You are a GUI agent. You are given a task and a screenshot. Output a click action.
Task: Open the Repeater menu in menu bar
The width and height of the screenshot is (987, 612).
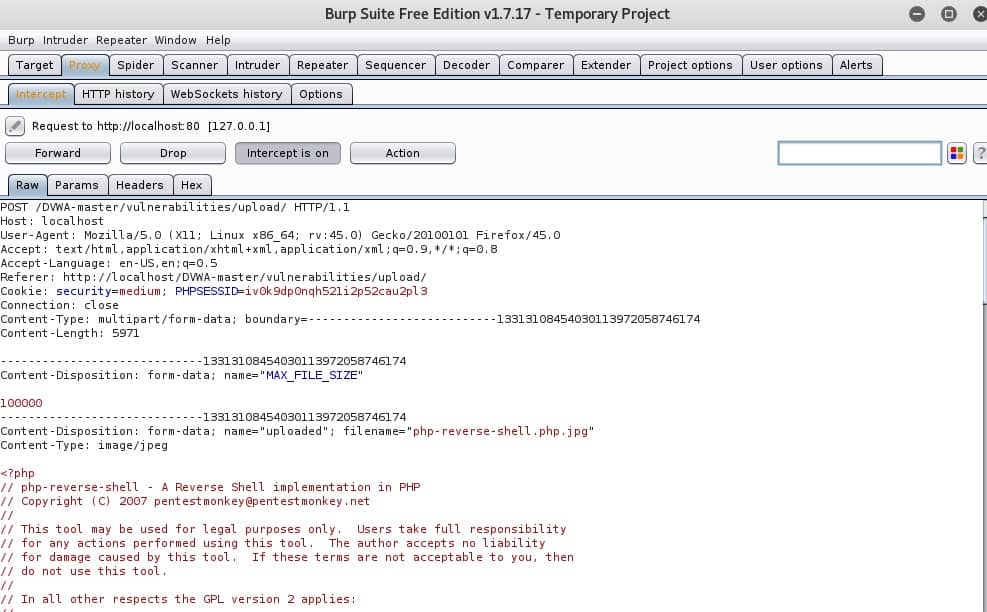(x=121, y=40)
